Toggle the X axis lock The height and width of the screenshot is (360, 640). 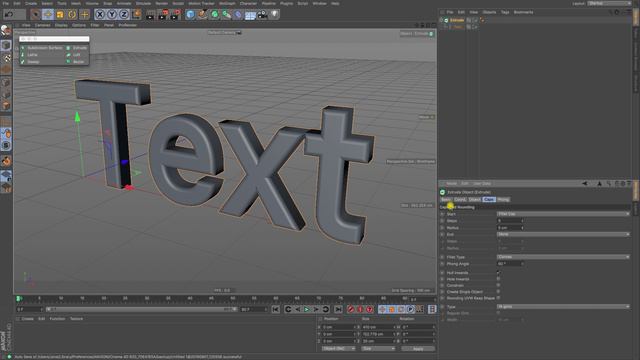point(100,15)
